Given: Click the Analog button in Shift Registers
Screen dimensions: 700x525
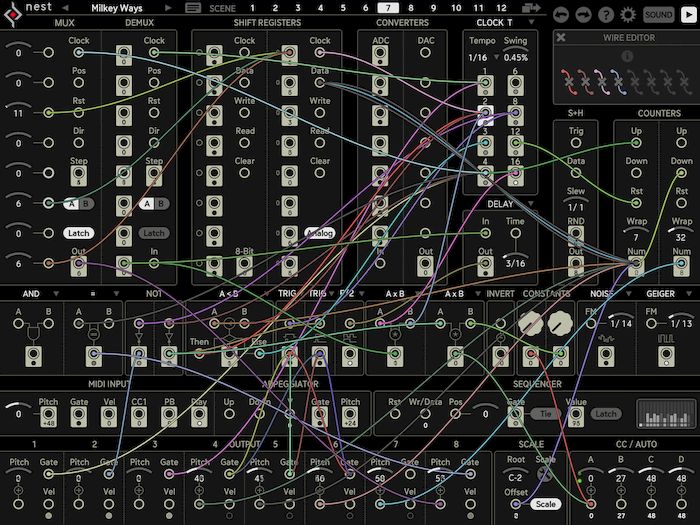Looking at the screenshot, I should pos(318,233).
